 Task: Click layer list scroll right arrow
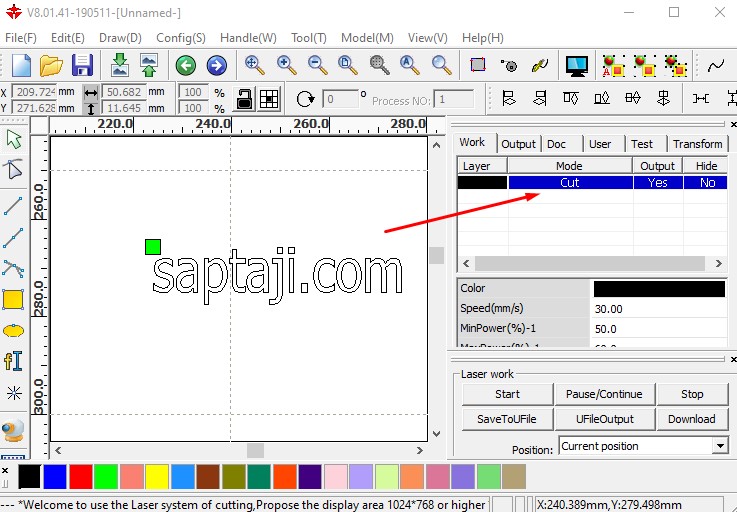pyautogui.click(x=719, y=264)
